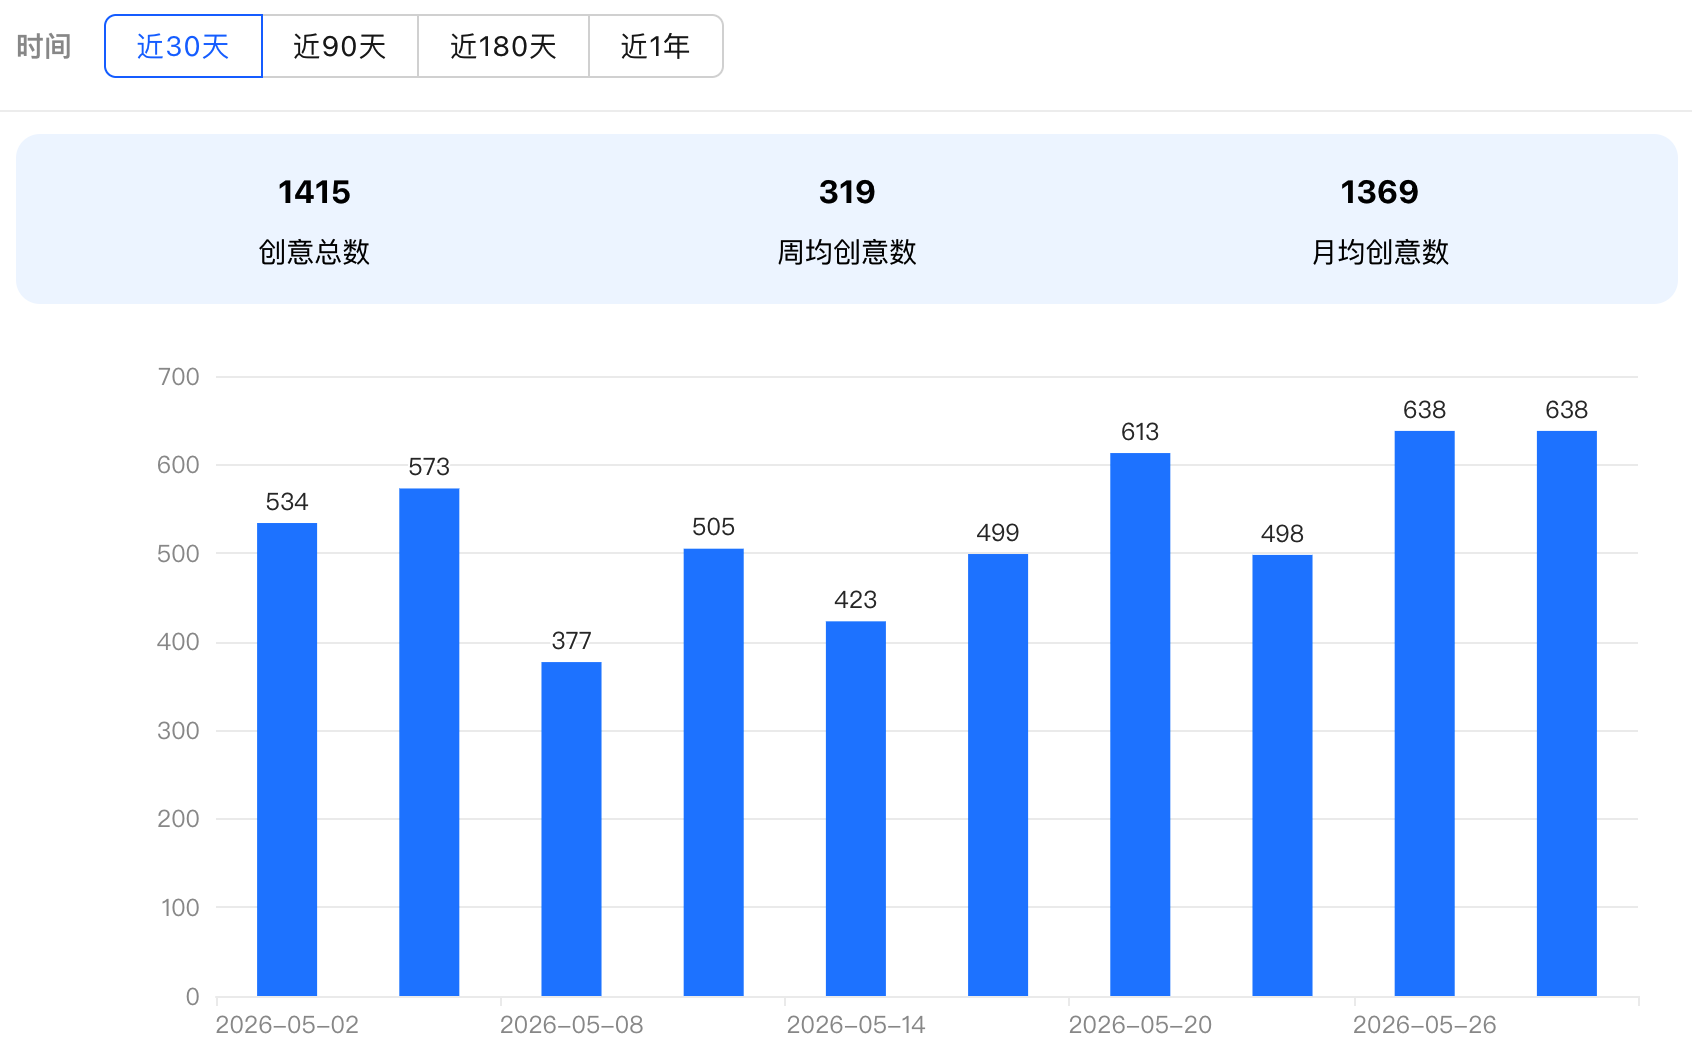Screen dimensions: 1692x1060
Task: Click the 时间 filter label
Action: (x=44, y=46)
